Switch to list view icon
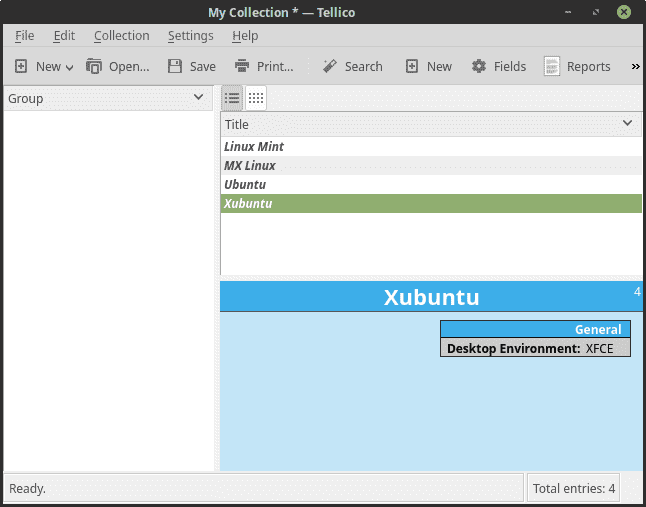The width and height of the screenshot is (646, 507). [232, 98]
